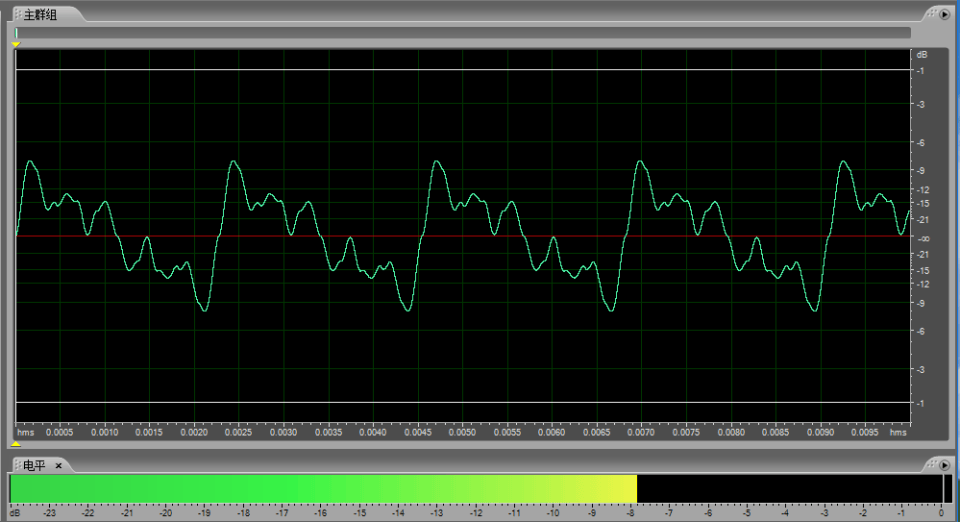Screen dimensions: 960x522
Task: Click the clip indicator at meter's right end
Action: point(946,489)
